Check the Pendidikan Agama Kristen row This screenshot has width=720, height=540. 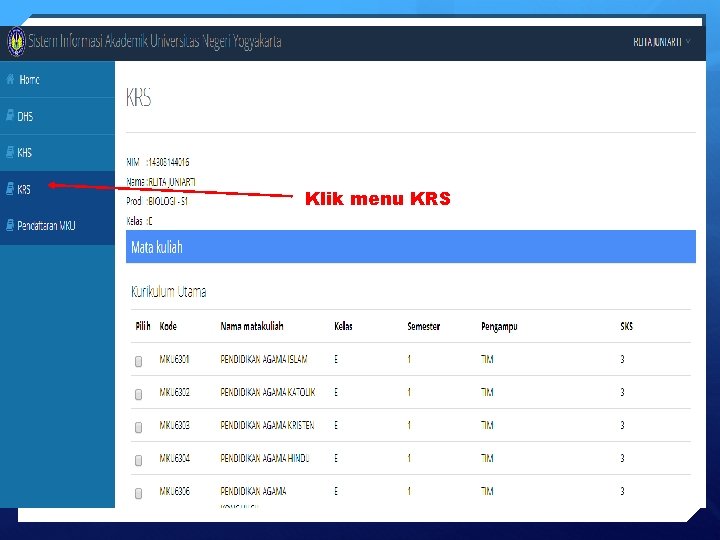pyautogui.click(x=138, y=427)
